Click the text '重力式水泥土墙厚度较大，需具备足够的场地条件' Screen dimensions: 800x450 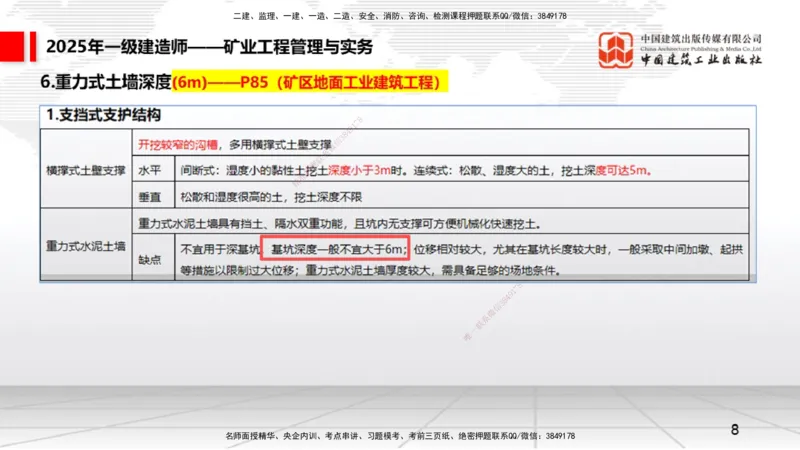(x=430, y=270)
